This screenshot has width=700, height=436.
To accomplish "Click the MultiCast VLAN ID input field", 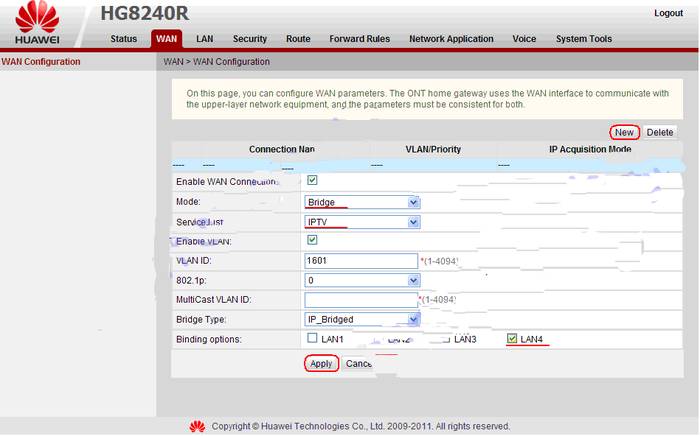I will click(x=361, y=300).
